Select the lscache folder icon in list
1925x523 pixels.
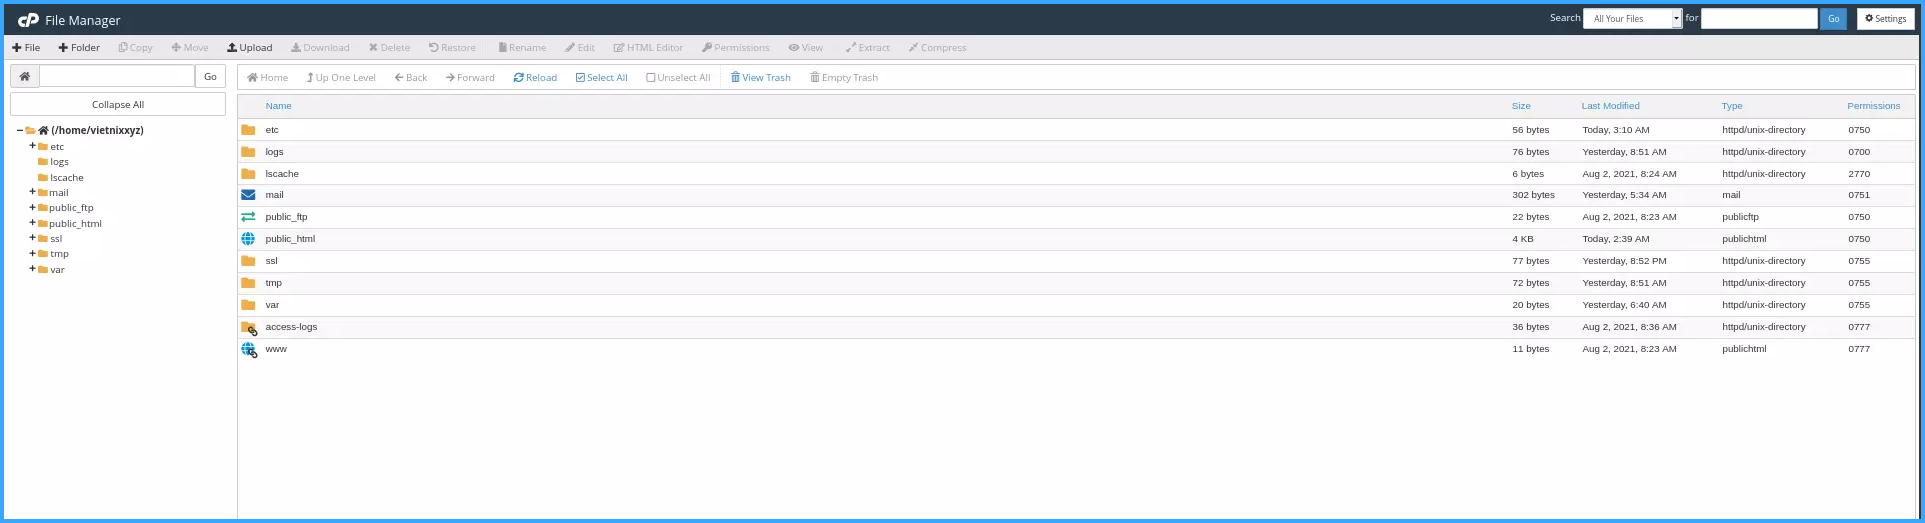248,174
